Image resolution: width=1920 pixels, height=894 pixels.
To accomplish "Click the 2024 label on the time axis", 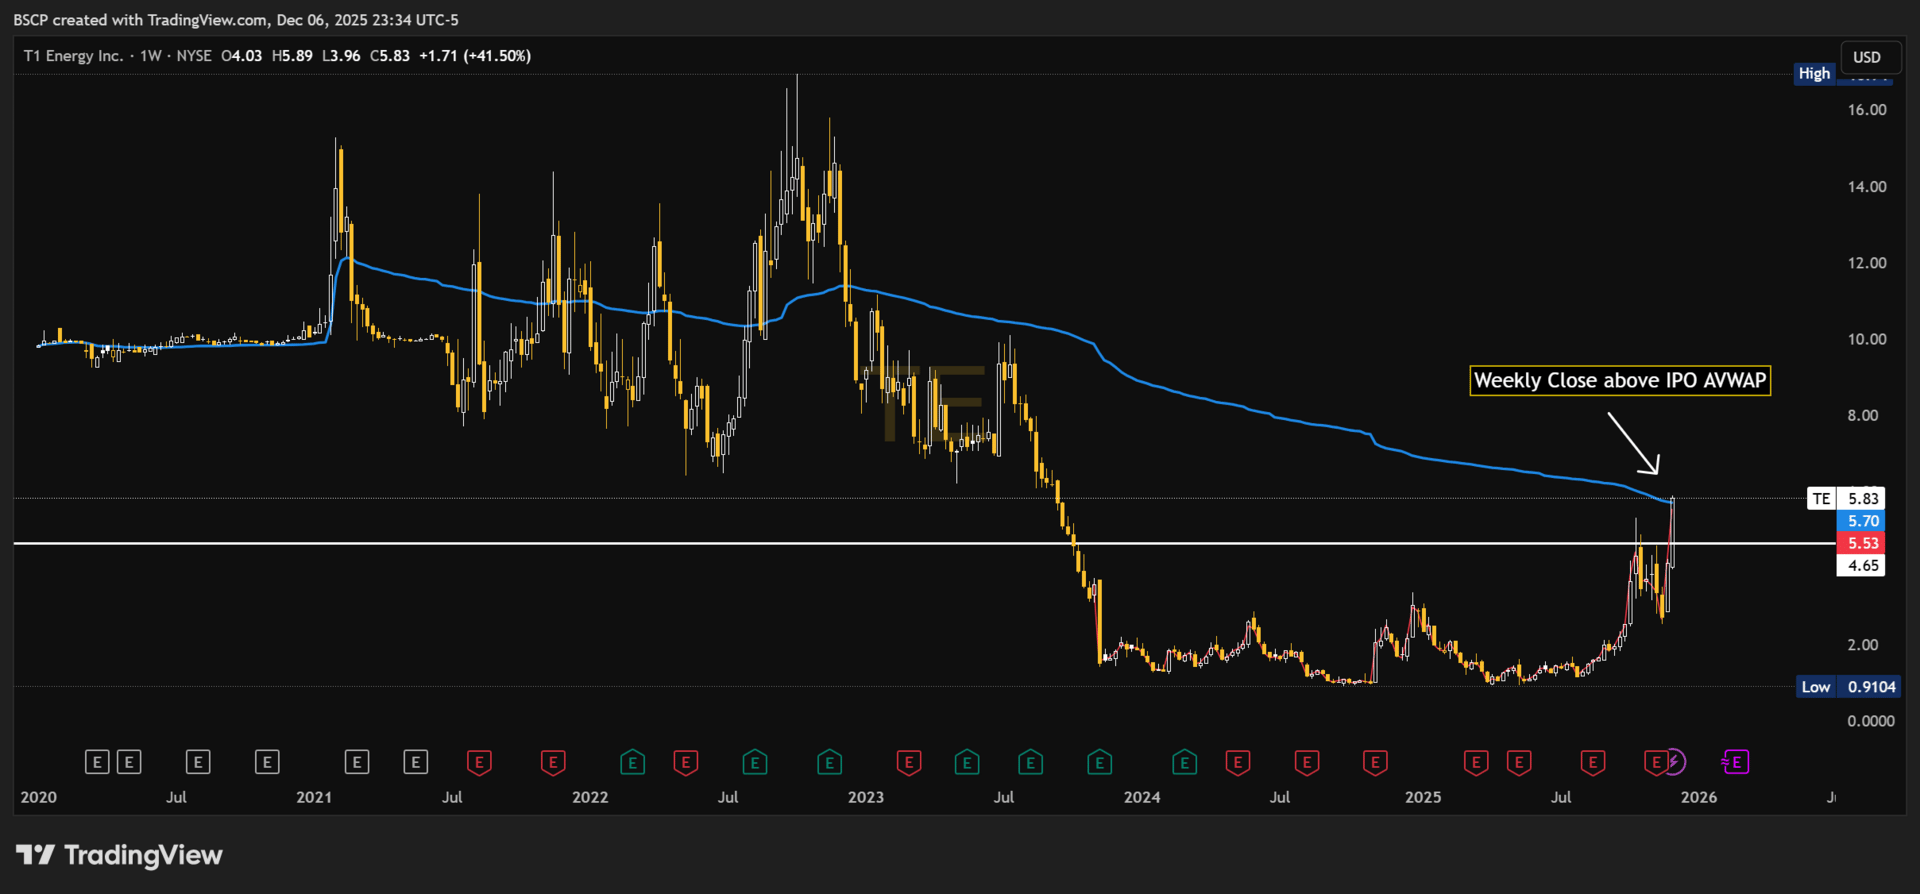I will (1142, 797).
